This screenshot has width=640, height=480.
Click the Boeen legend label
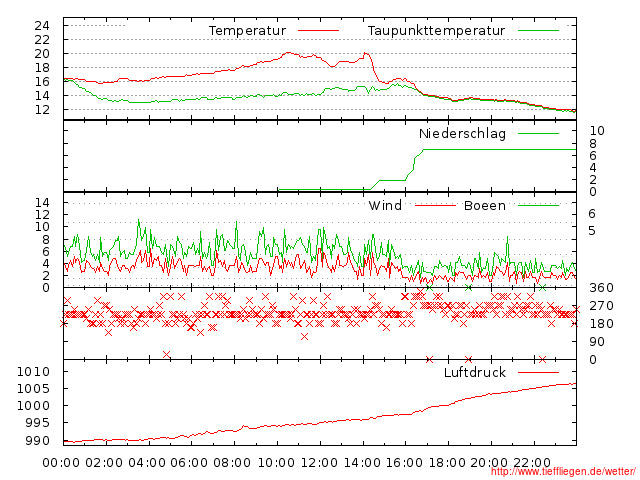(x=485, y=205)
